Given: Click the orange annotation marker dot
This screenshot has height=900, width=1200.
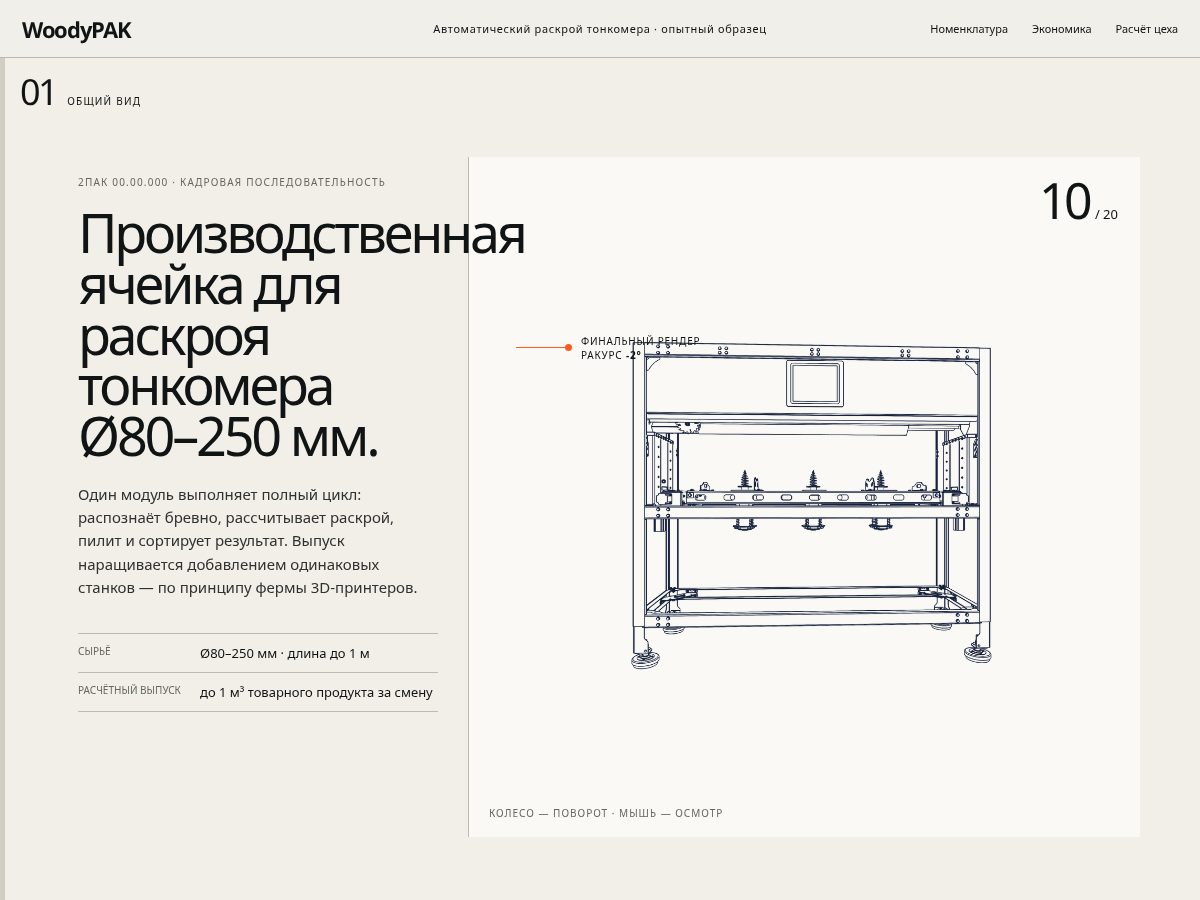Looking at the screenshot, I should (568, 347).
